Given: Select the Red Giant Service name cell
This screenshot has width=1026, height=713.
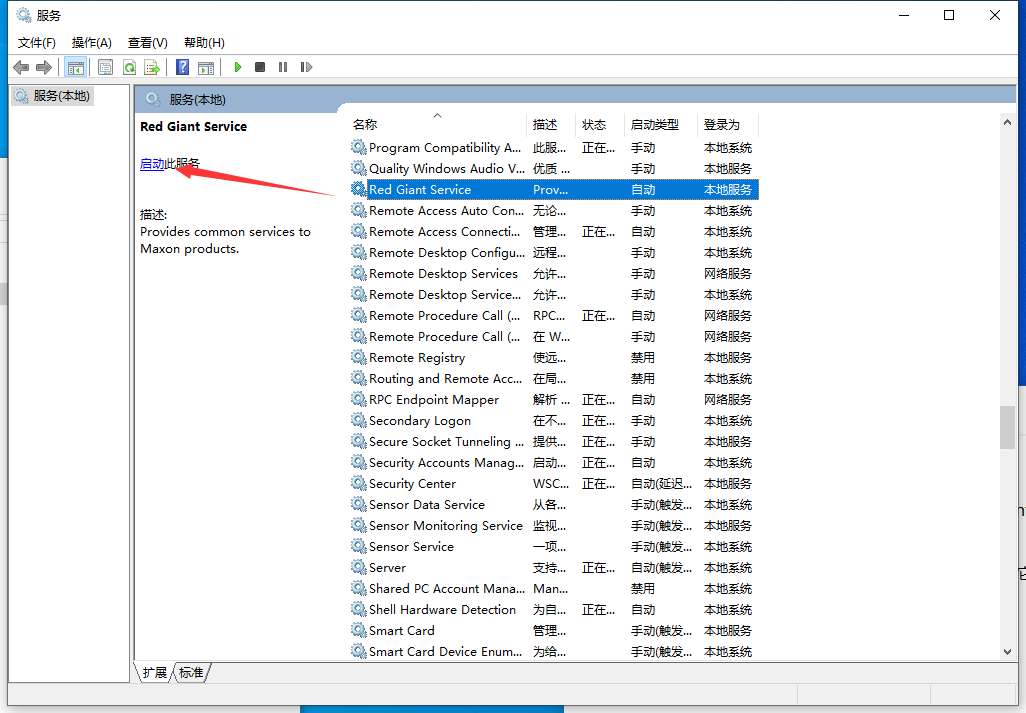Looking at the screenshot, I should (x=420, y=189).
